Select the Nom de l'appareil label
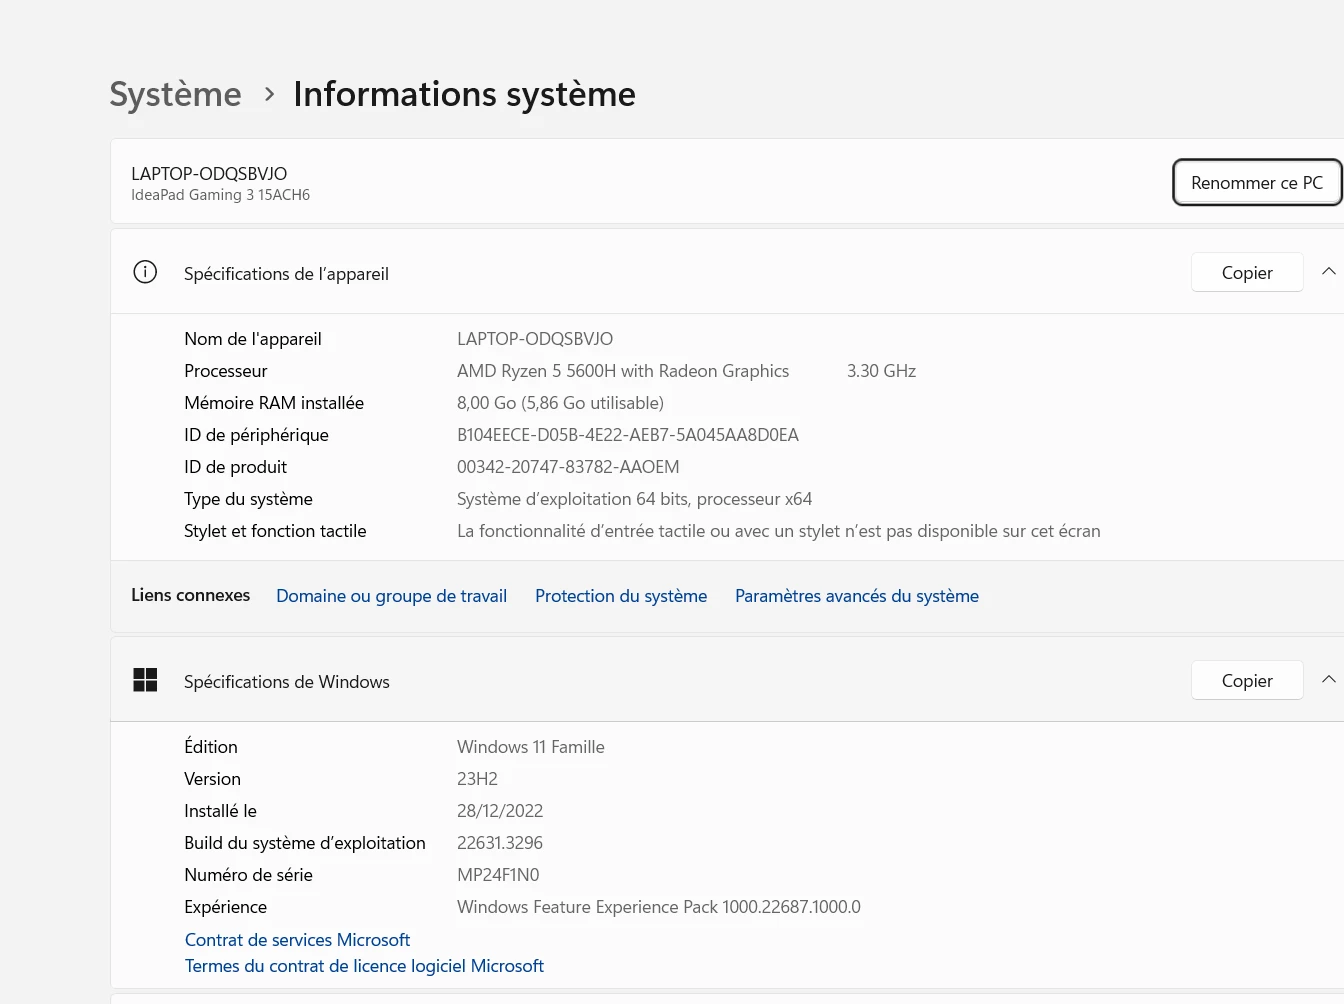The height and width of the screenshot is (1004, 1344). (x=253, y=339)
